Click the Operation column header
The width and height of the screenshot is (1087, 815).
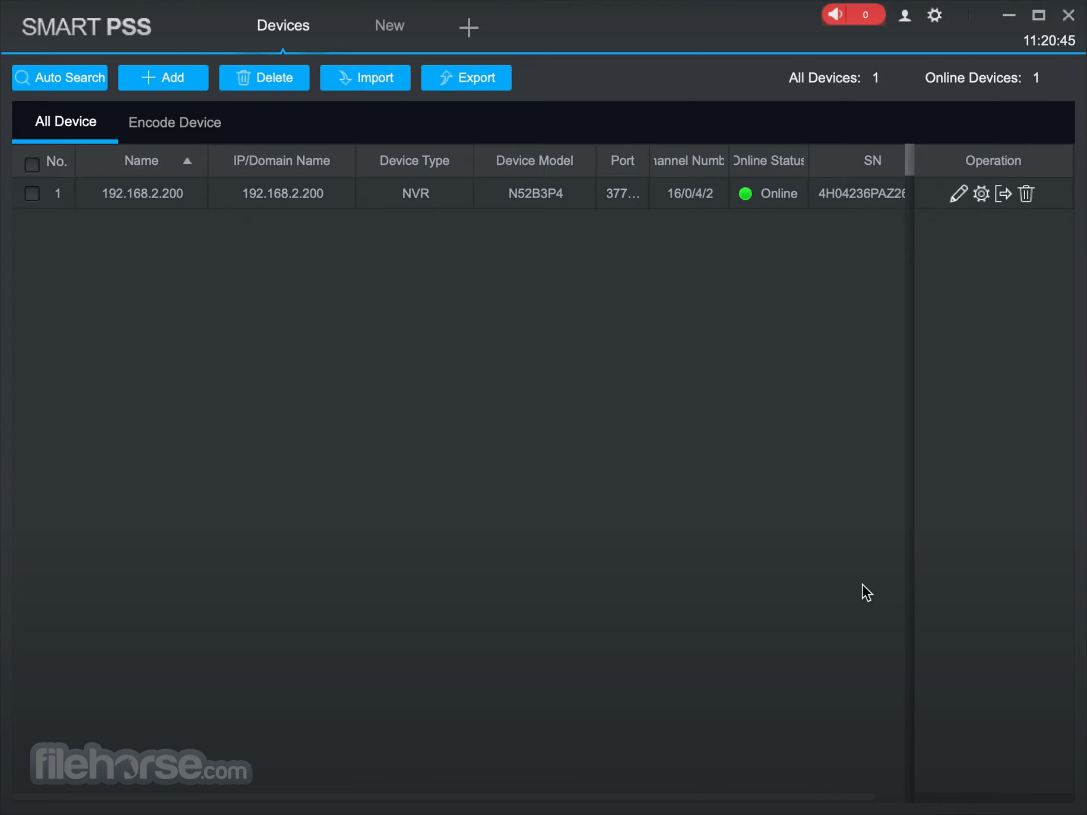[993, 161]
